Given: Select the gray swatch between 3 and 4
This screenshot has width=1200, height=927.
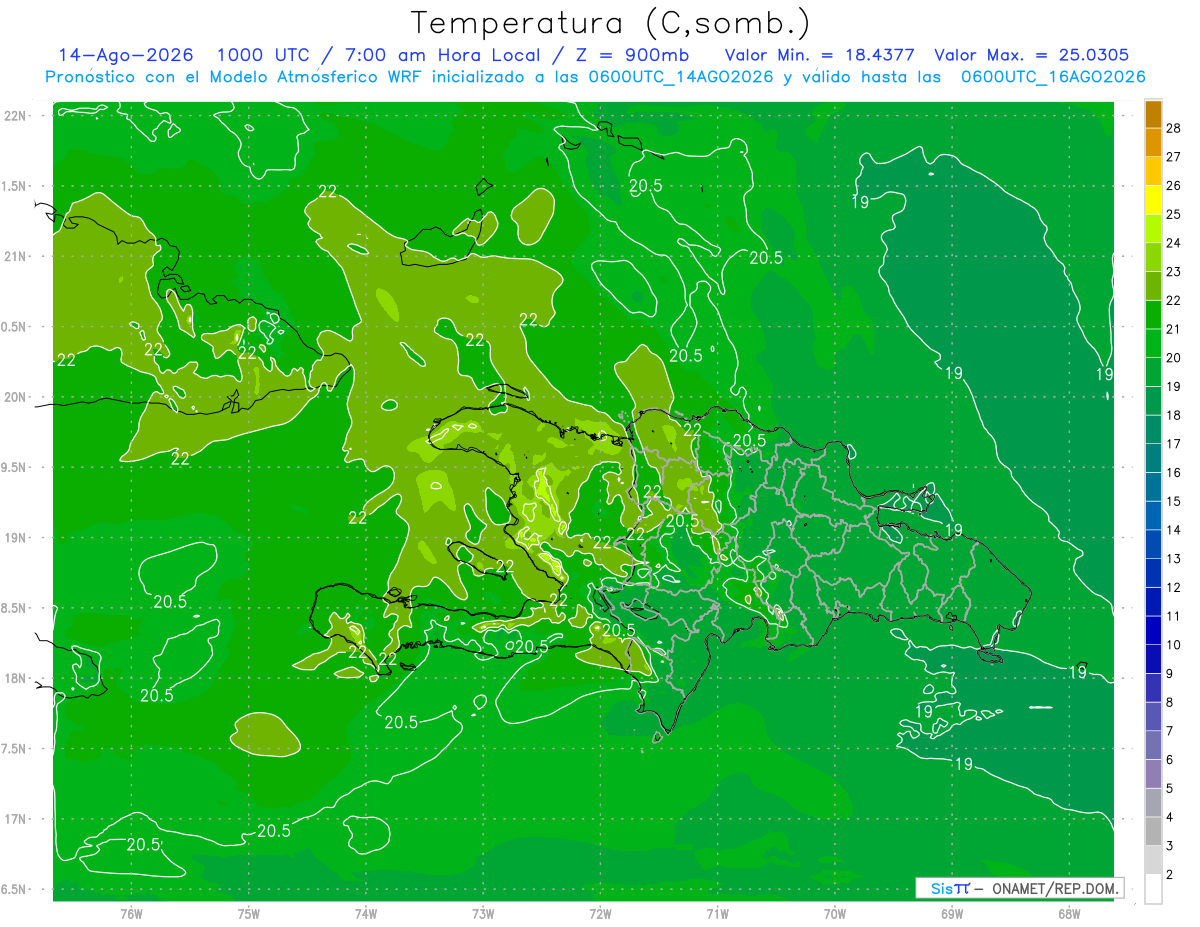Looking at the screenshot, I should pos(1153,832).
